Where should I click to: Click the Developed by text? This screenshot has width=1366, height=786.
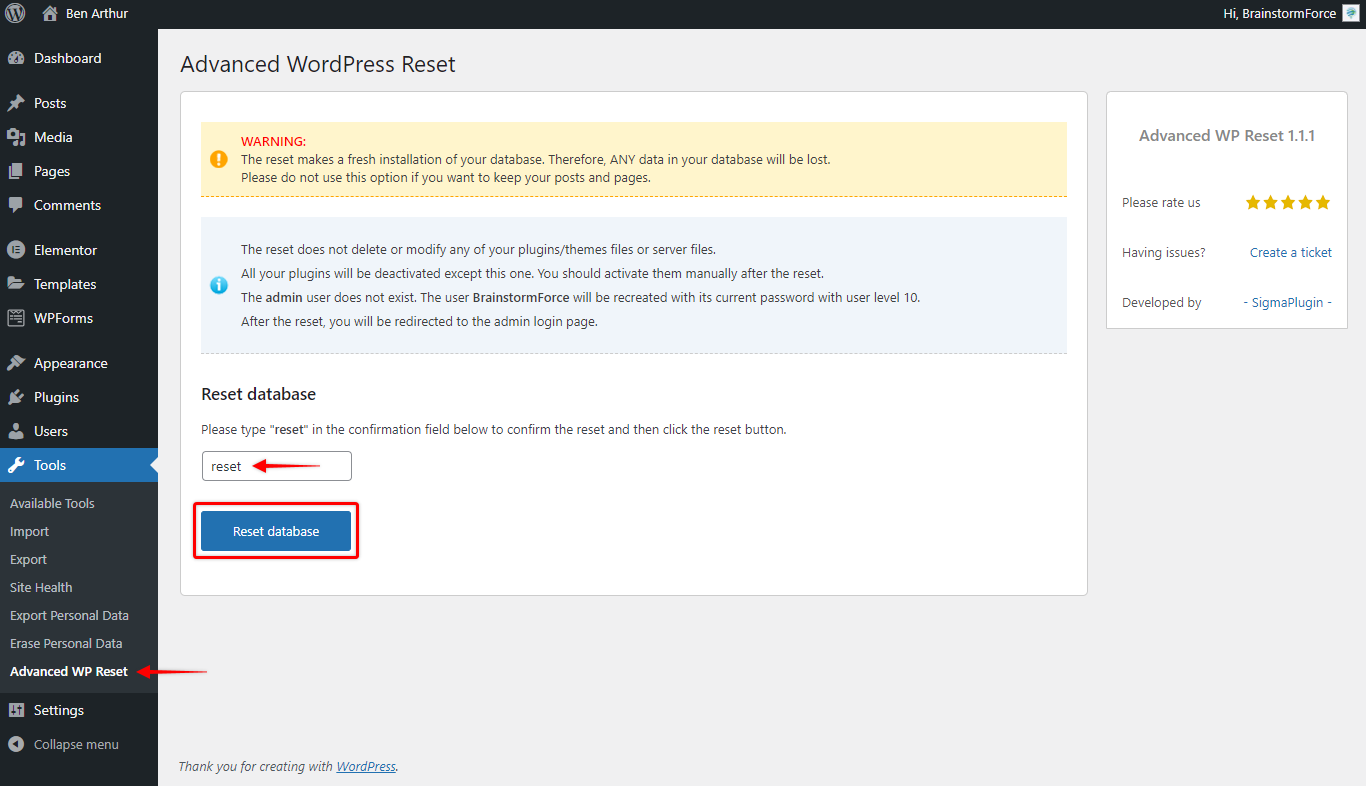pos(1162,302)
